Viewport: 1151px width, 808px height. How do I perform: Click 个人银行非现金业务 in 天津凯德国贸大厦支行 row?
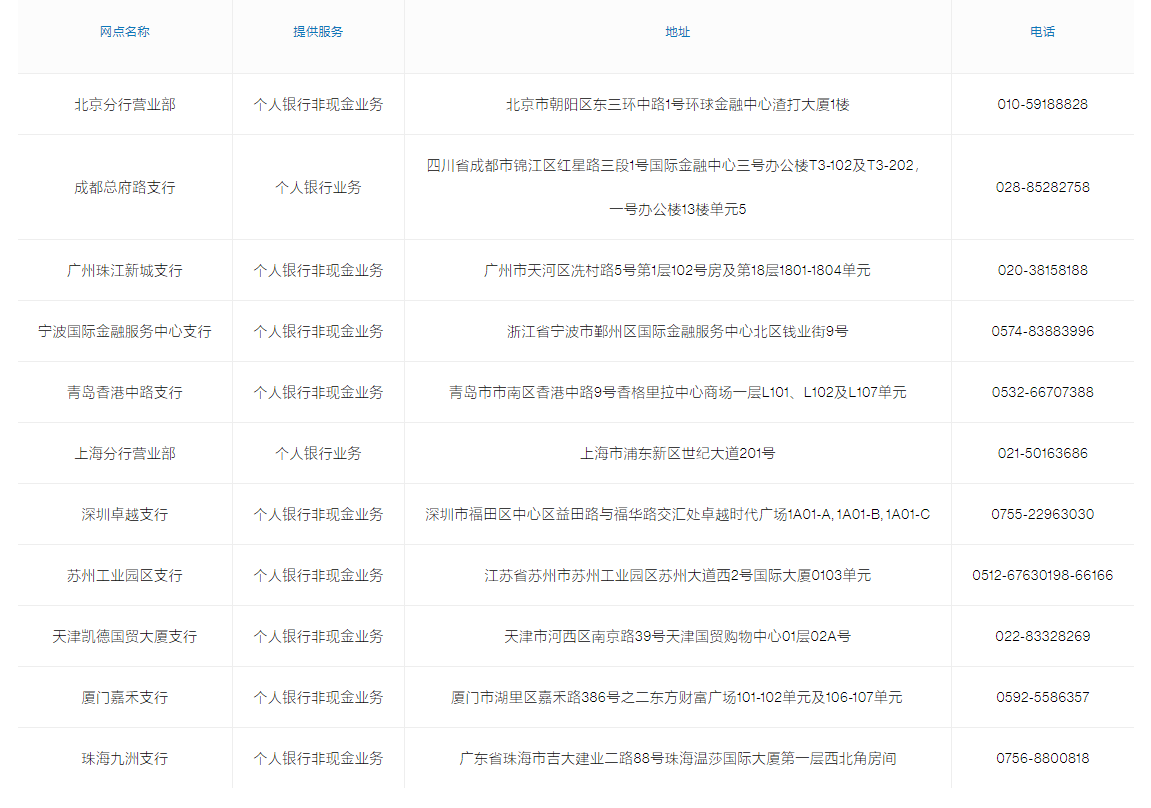click(x=318, y=636)
